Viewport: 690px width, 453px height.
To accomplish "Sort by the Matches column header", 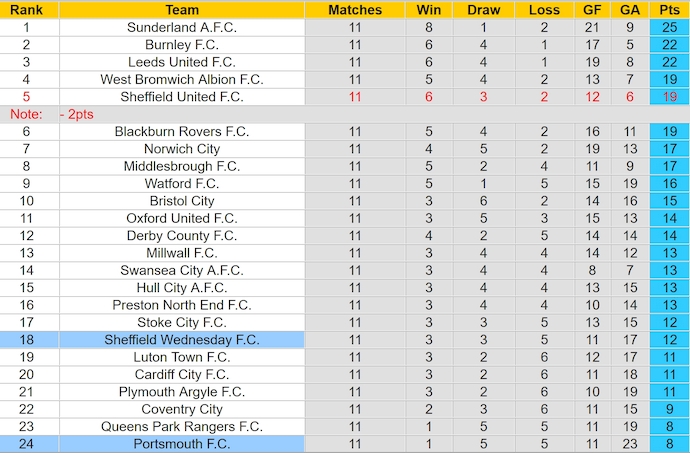I will pyautogui.click(x=355, y=10).
